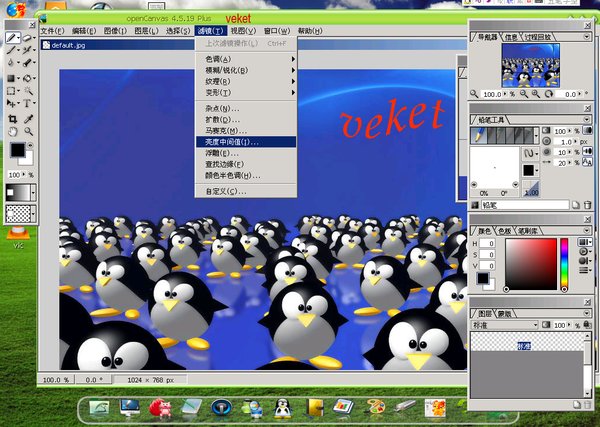Open stroke curve type dropdown
Image resolution: width=600 pixels, height=427 pixels.
(x=530, y=154)
